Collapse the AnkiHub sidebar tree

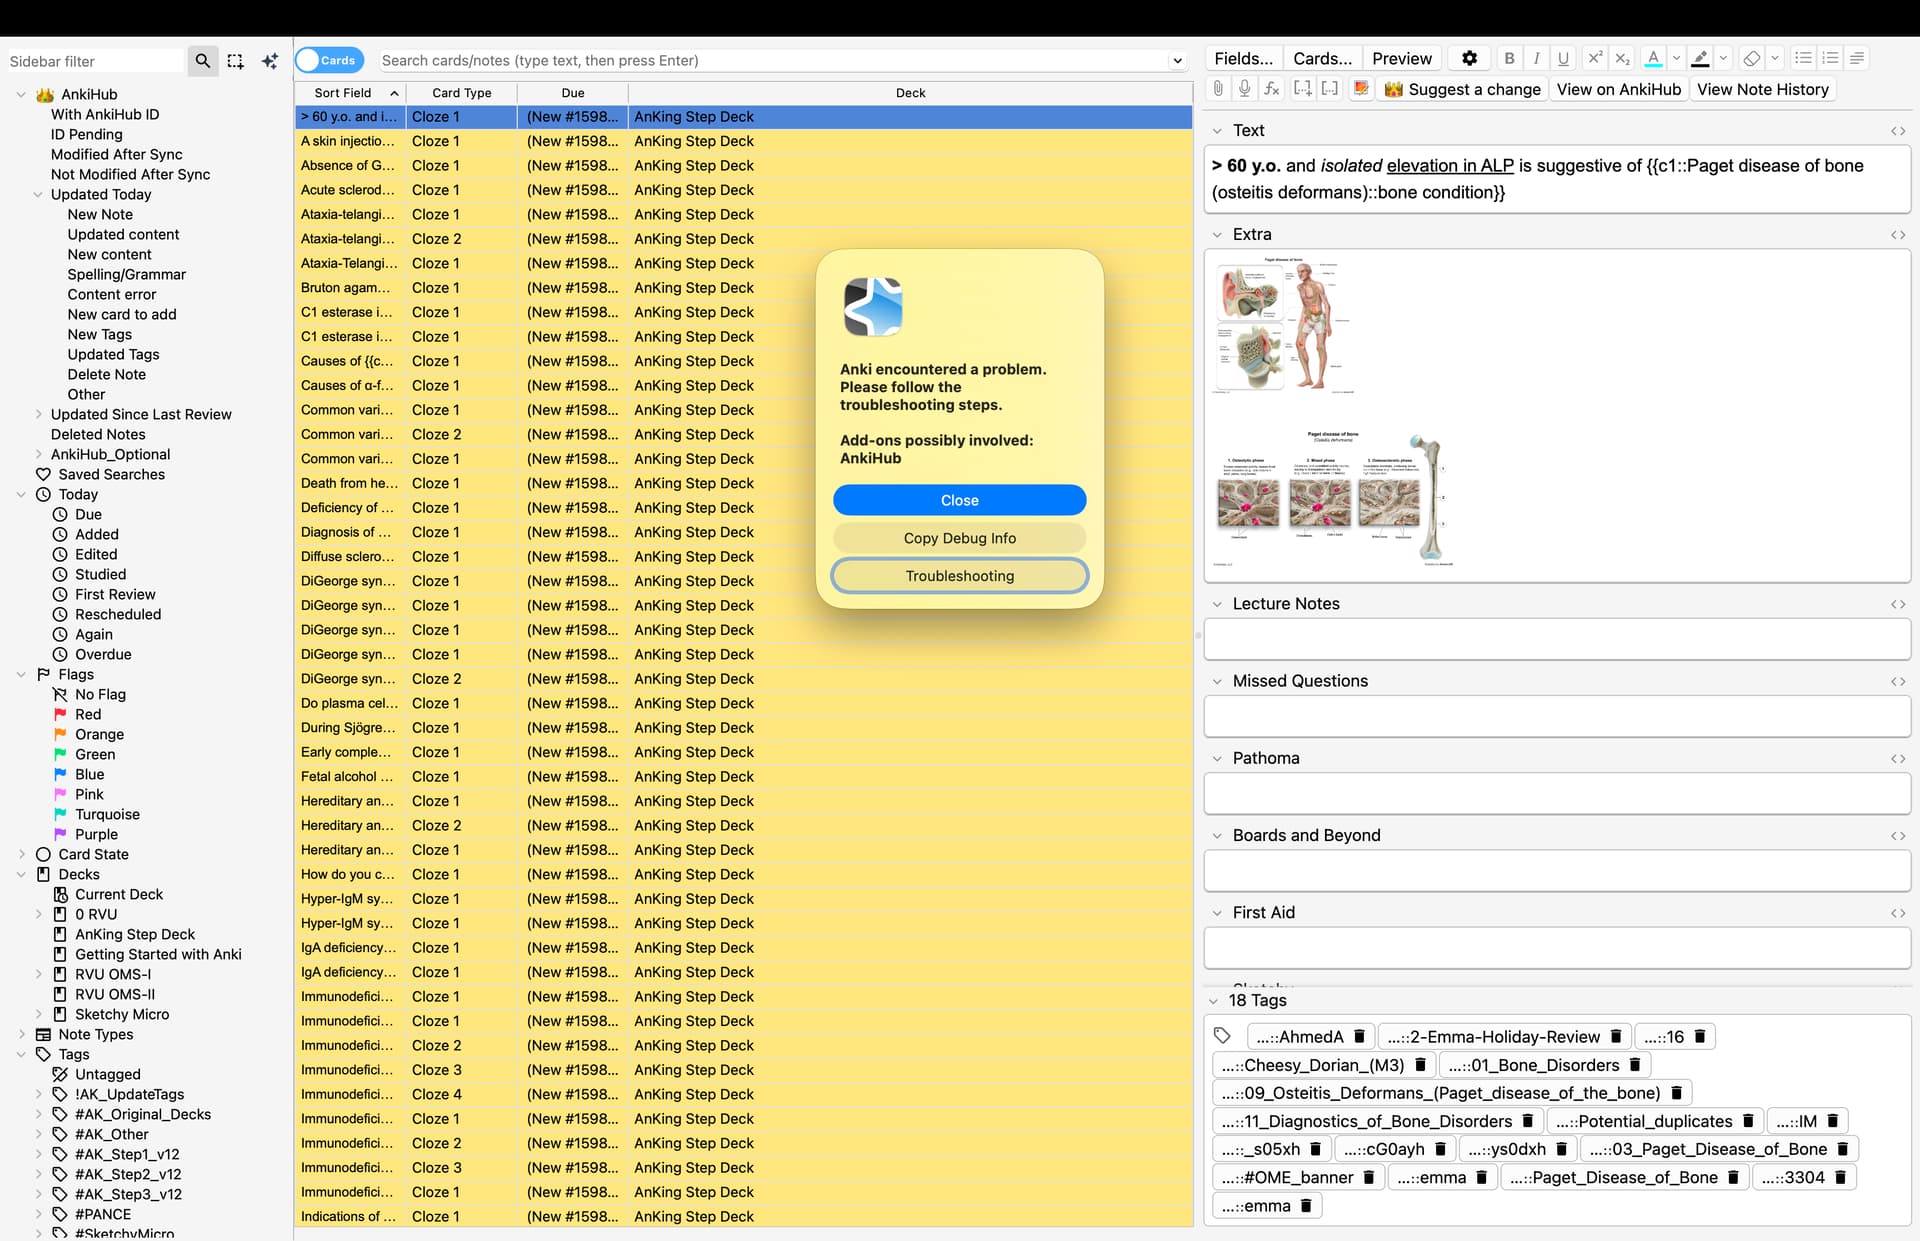coord(21,95)
